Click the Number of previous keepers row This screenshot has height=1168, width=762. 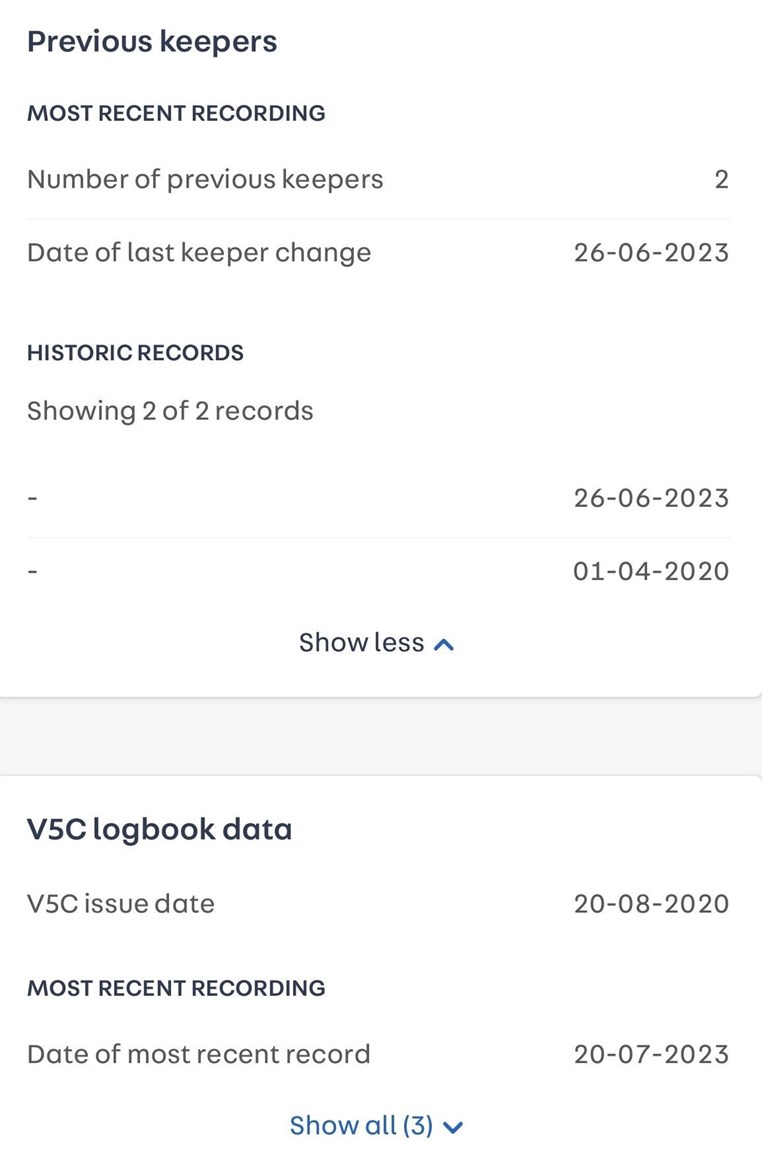[378, 180]
